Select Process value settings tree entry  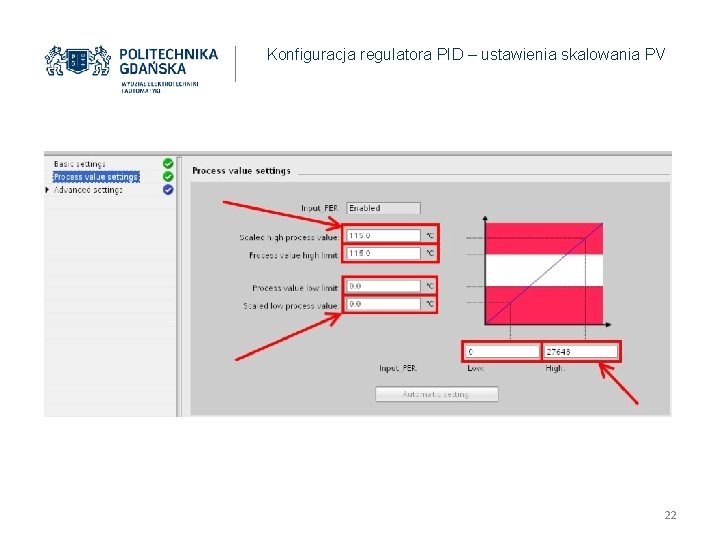coord(96,177)
